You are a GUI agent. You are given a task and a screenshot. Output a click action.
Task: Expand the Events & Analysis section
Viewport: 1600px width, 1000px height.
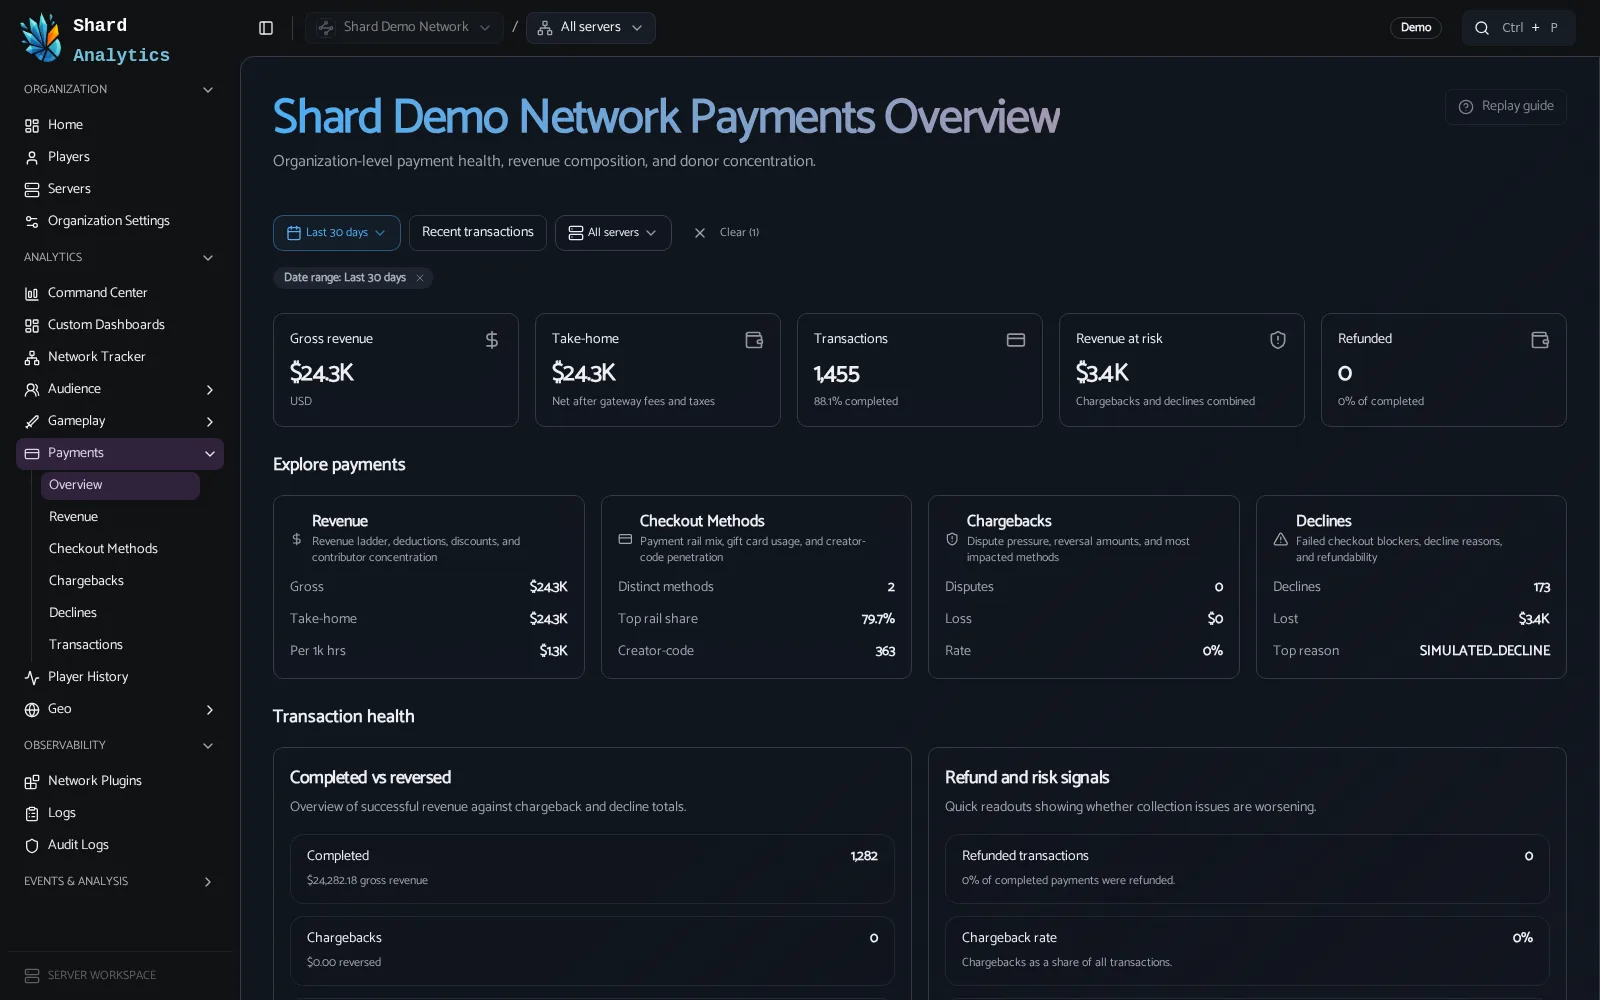pos(208,882)
